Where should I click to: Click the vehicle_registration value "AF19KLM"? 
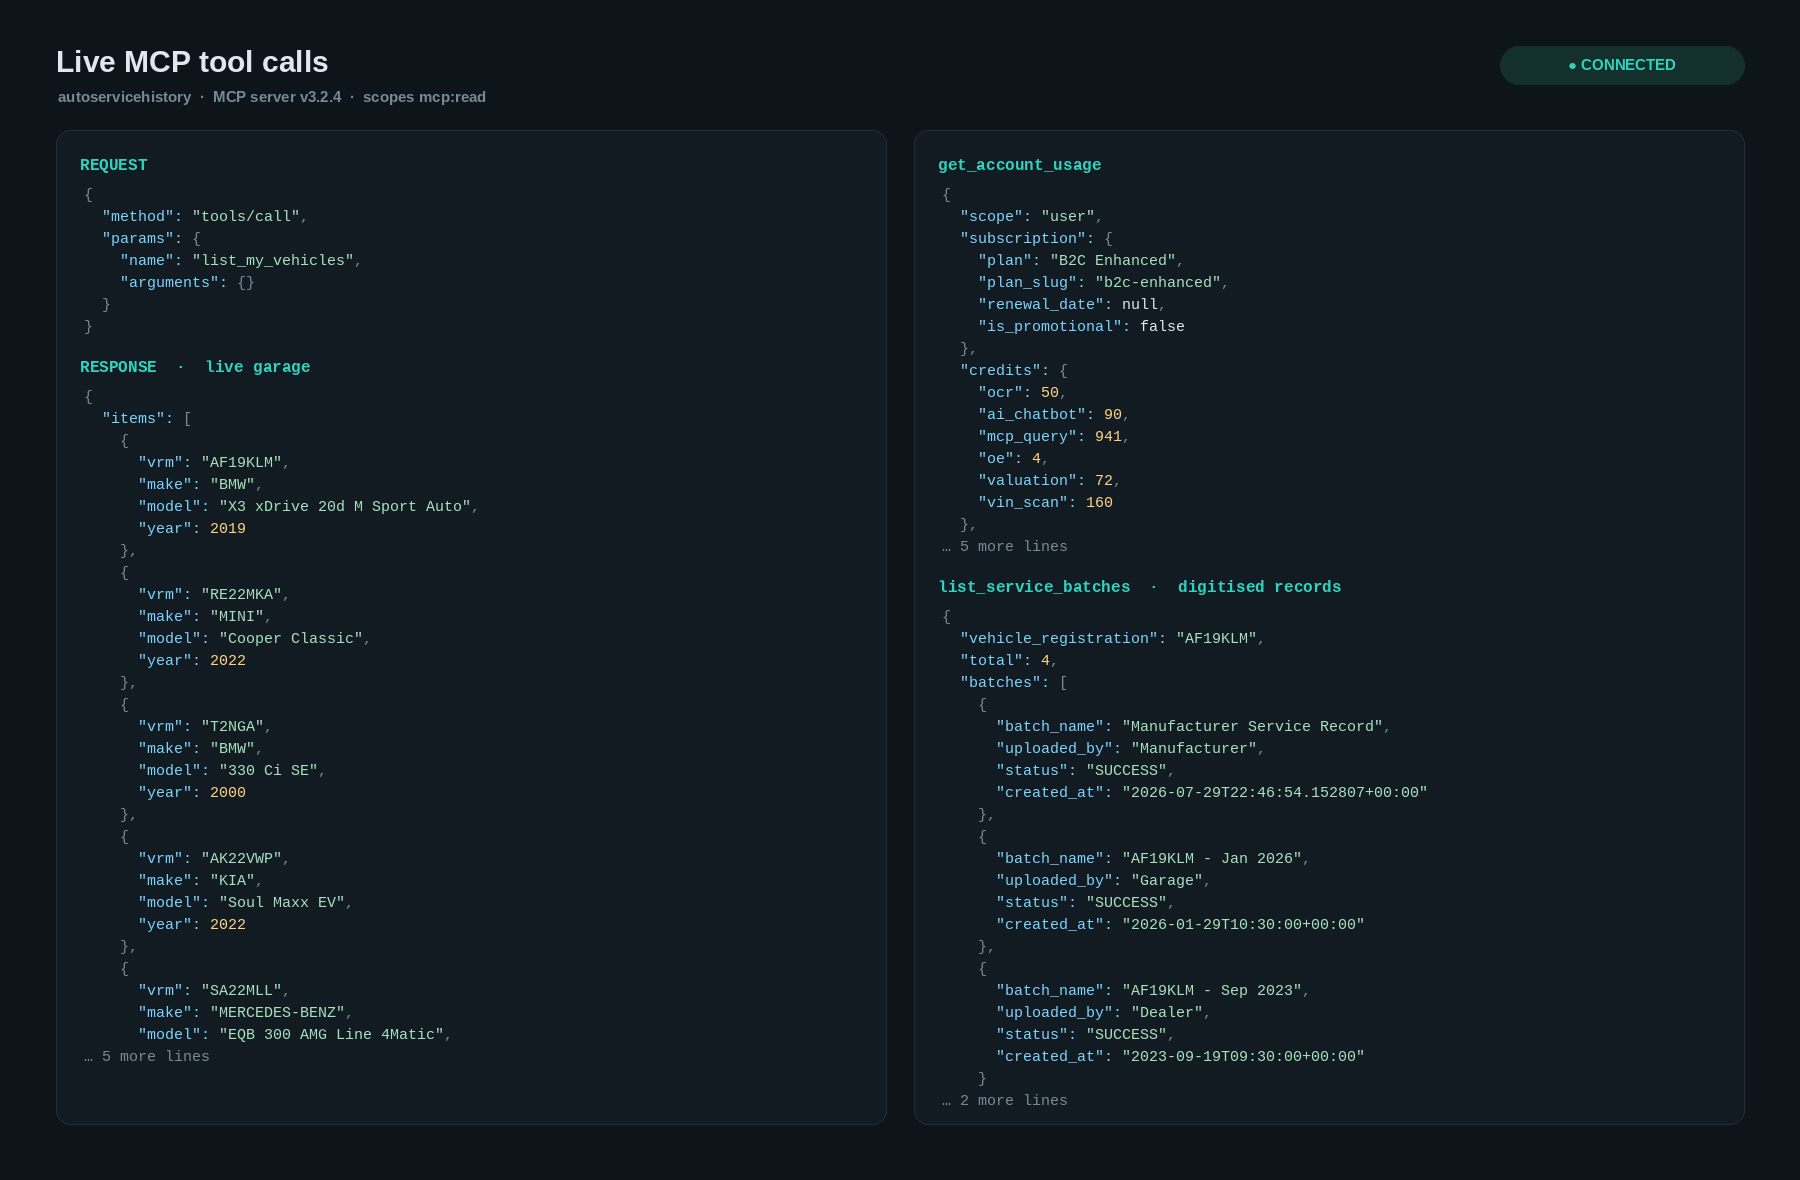tap(1216, 639)
